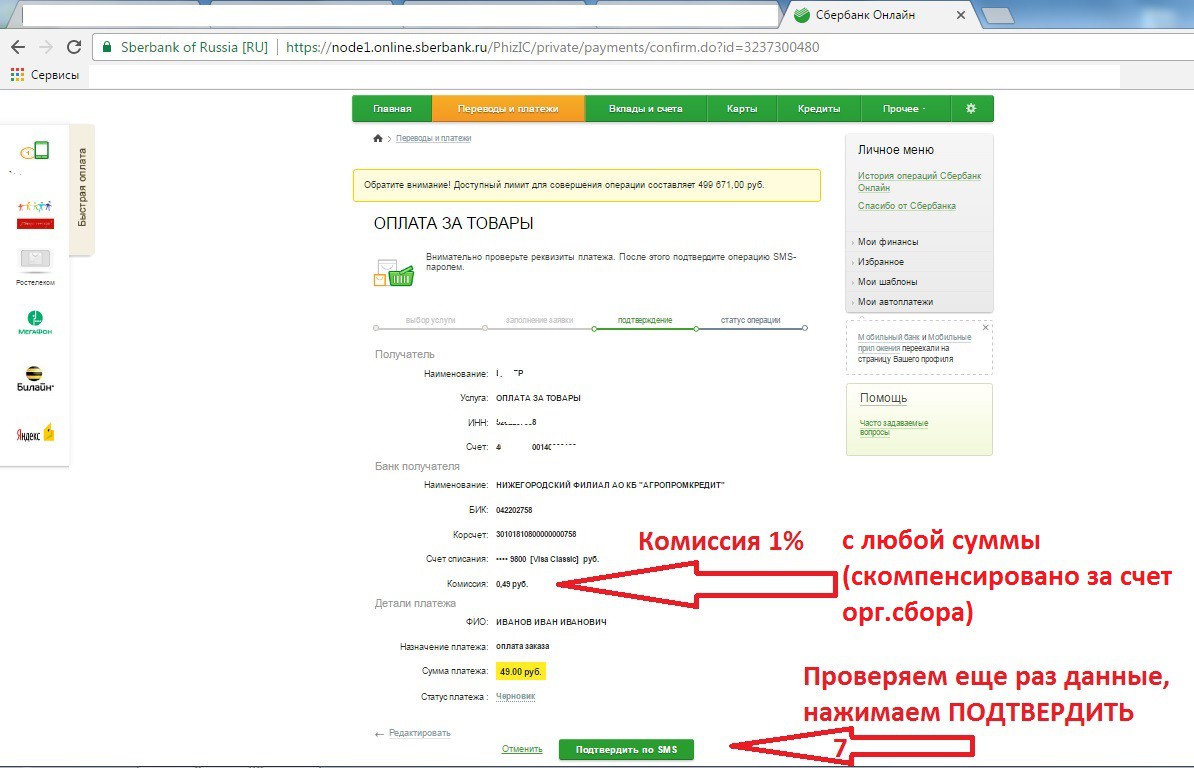Click the Помощь panel heading

coord(883,398)
